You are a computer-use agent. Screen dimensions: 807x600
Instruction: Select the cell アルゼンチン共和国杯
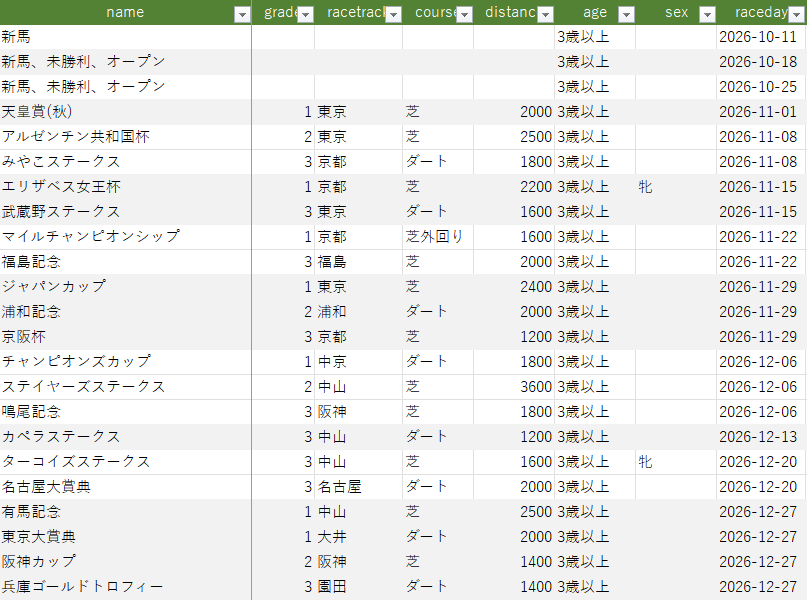coord(126,137)
